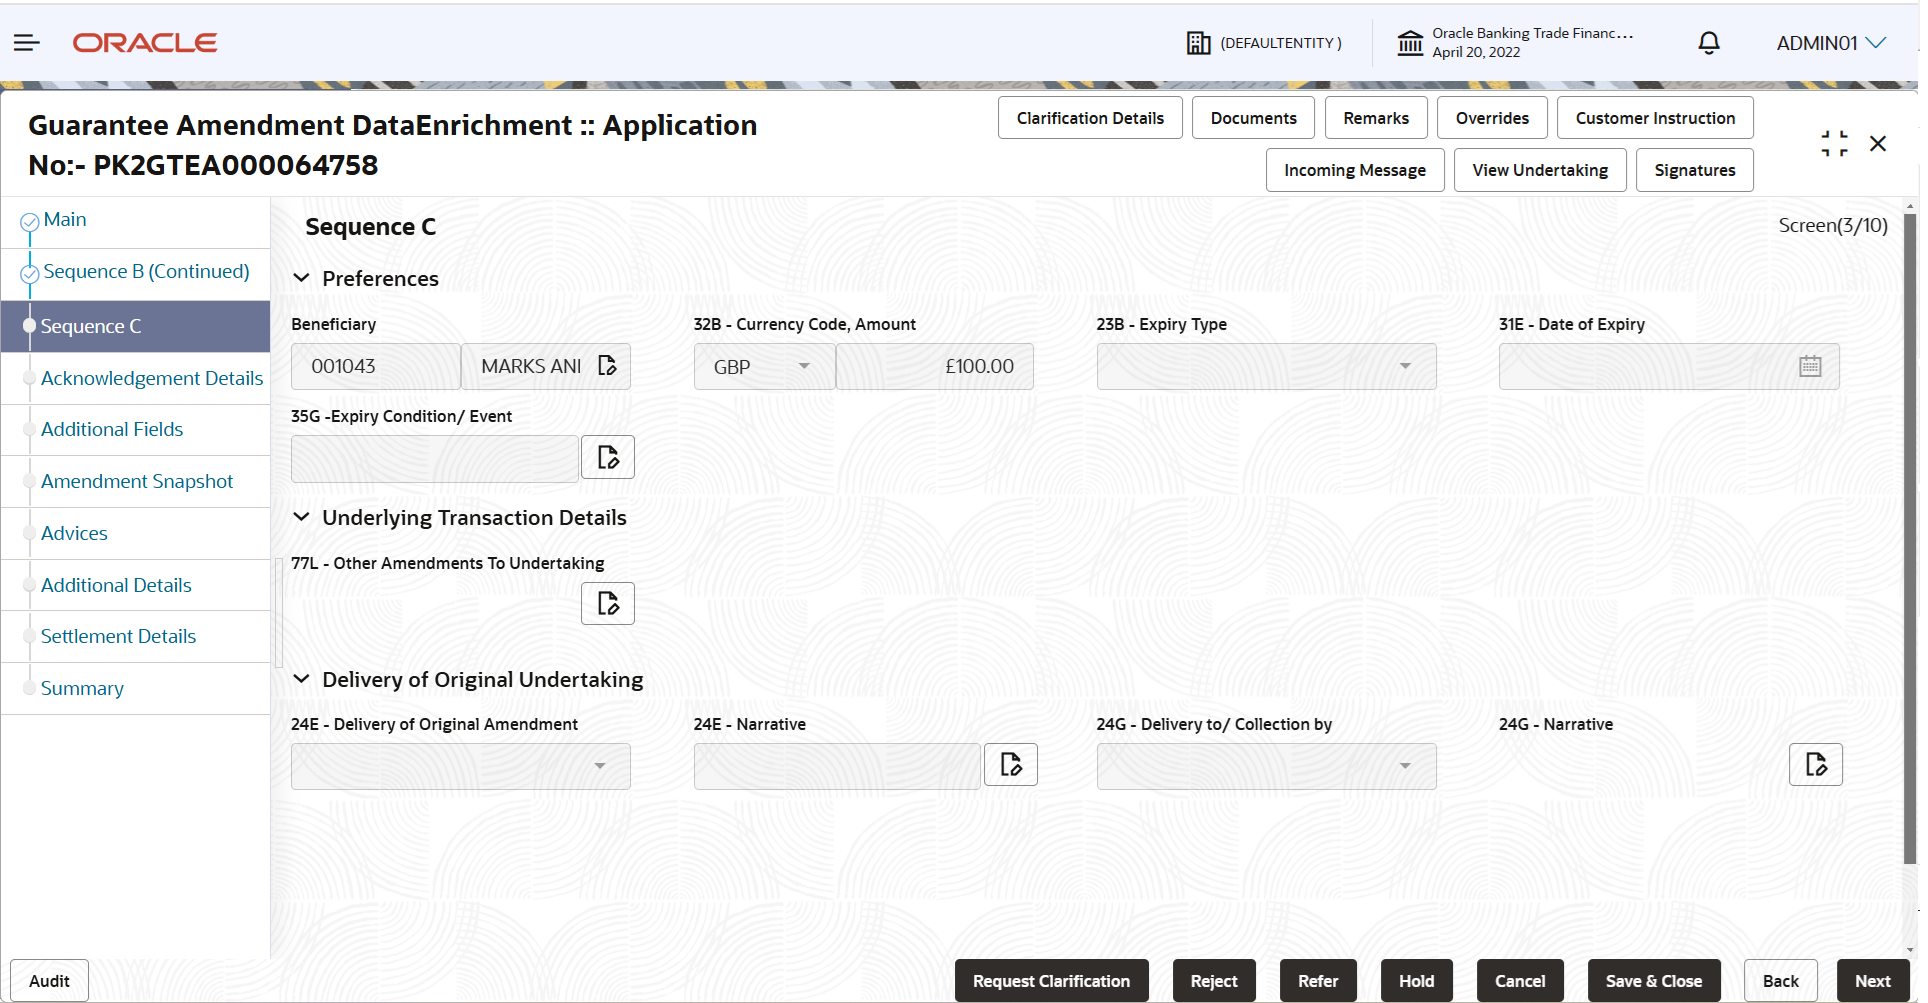The height and width of the screenshot is (1003, 1928).
Task: Open the 23B Expiry Type dropdown
Action: [x=1266, y=367]
